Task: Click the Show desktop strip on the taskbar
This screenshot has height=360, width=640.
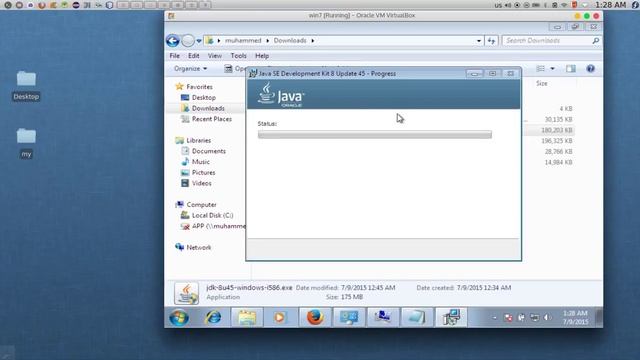Action: (599, 318)
